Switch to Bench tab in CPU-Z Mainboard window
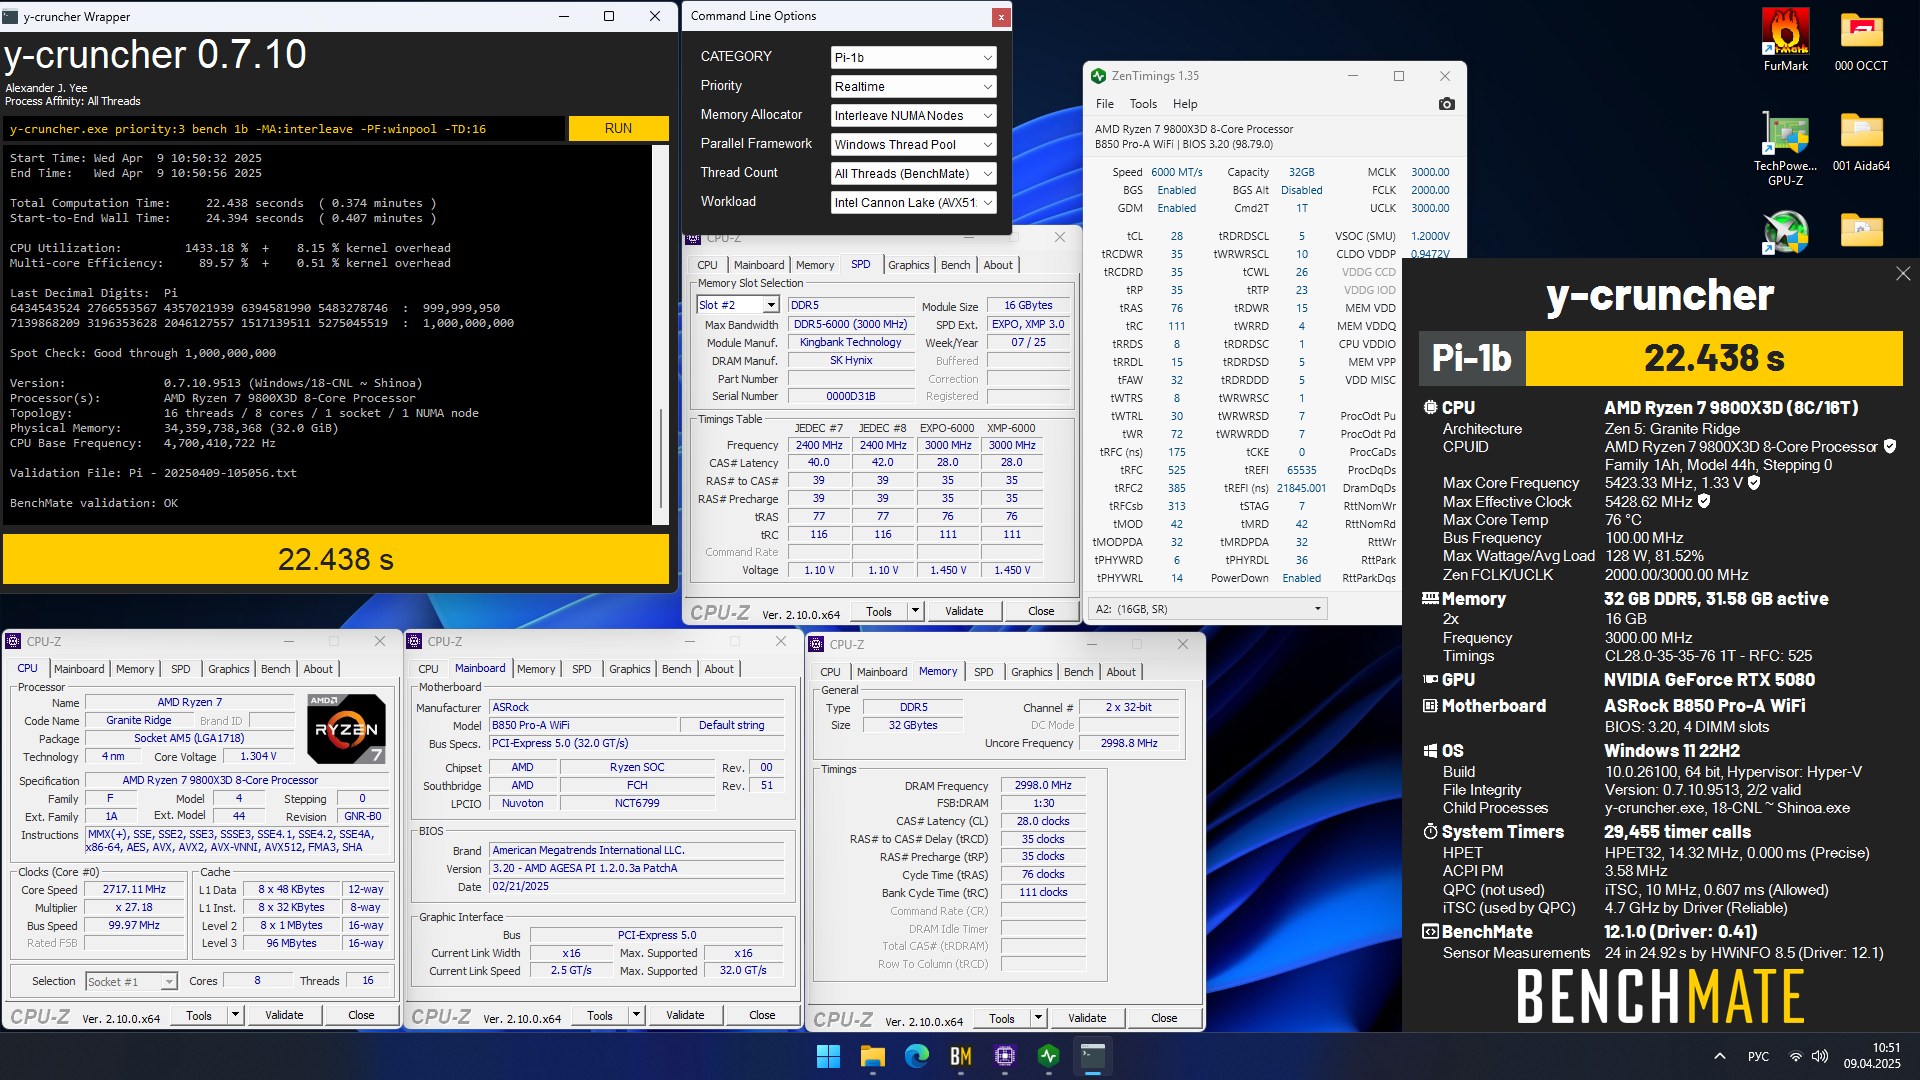This screenshot has height=1080, width=1920. pos(676,669)
